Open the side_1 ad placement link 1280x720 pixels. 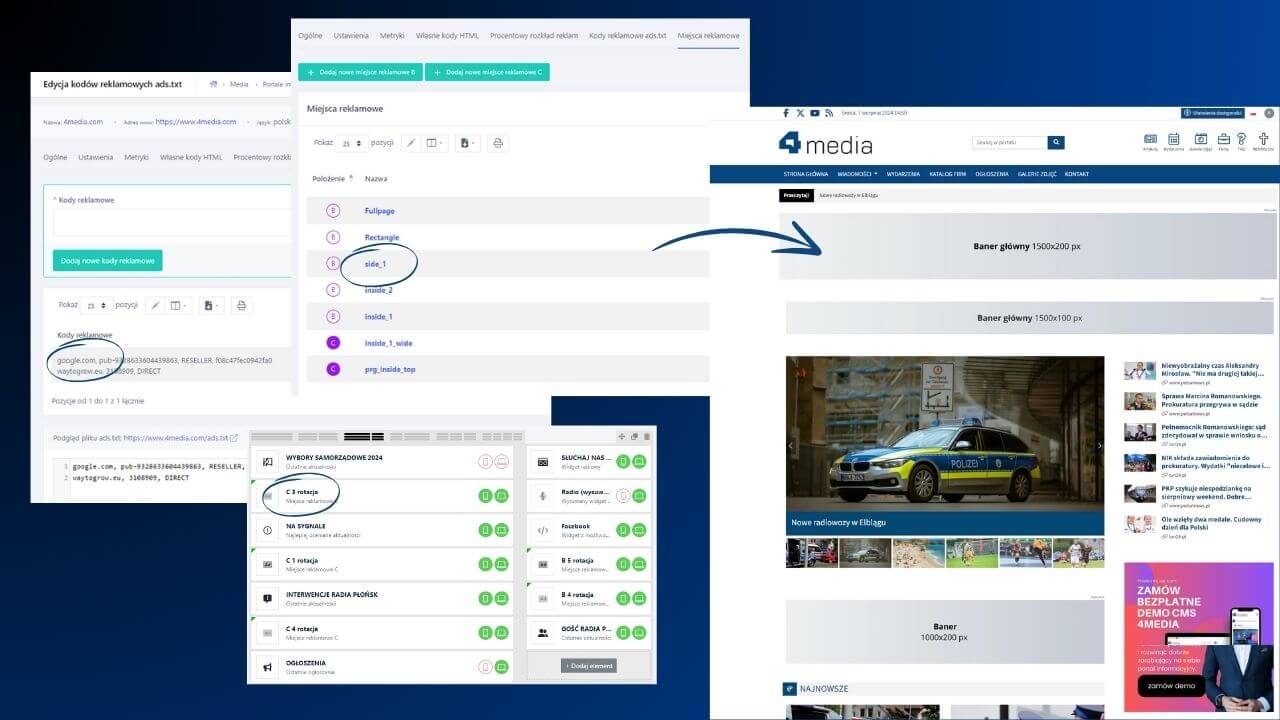click(x=375, y=264)
